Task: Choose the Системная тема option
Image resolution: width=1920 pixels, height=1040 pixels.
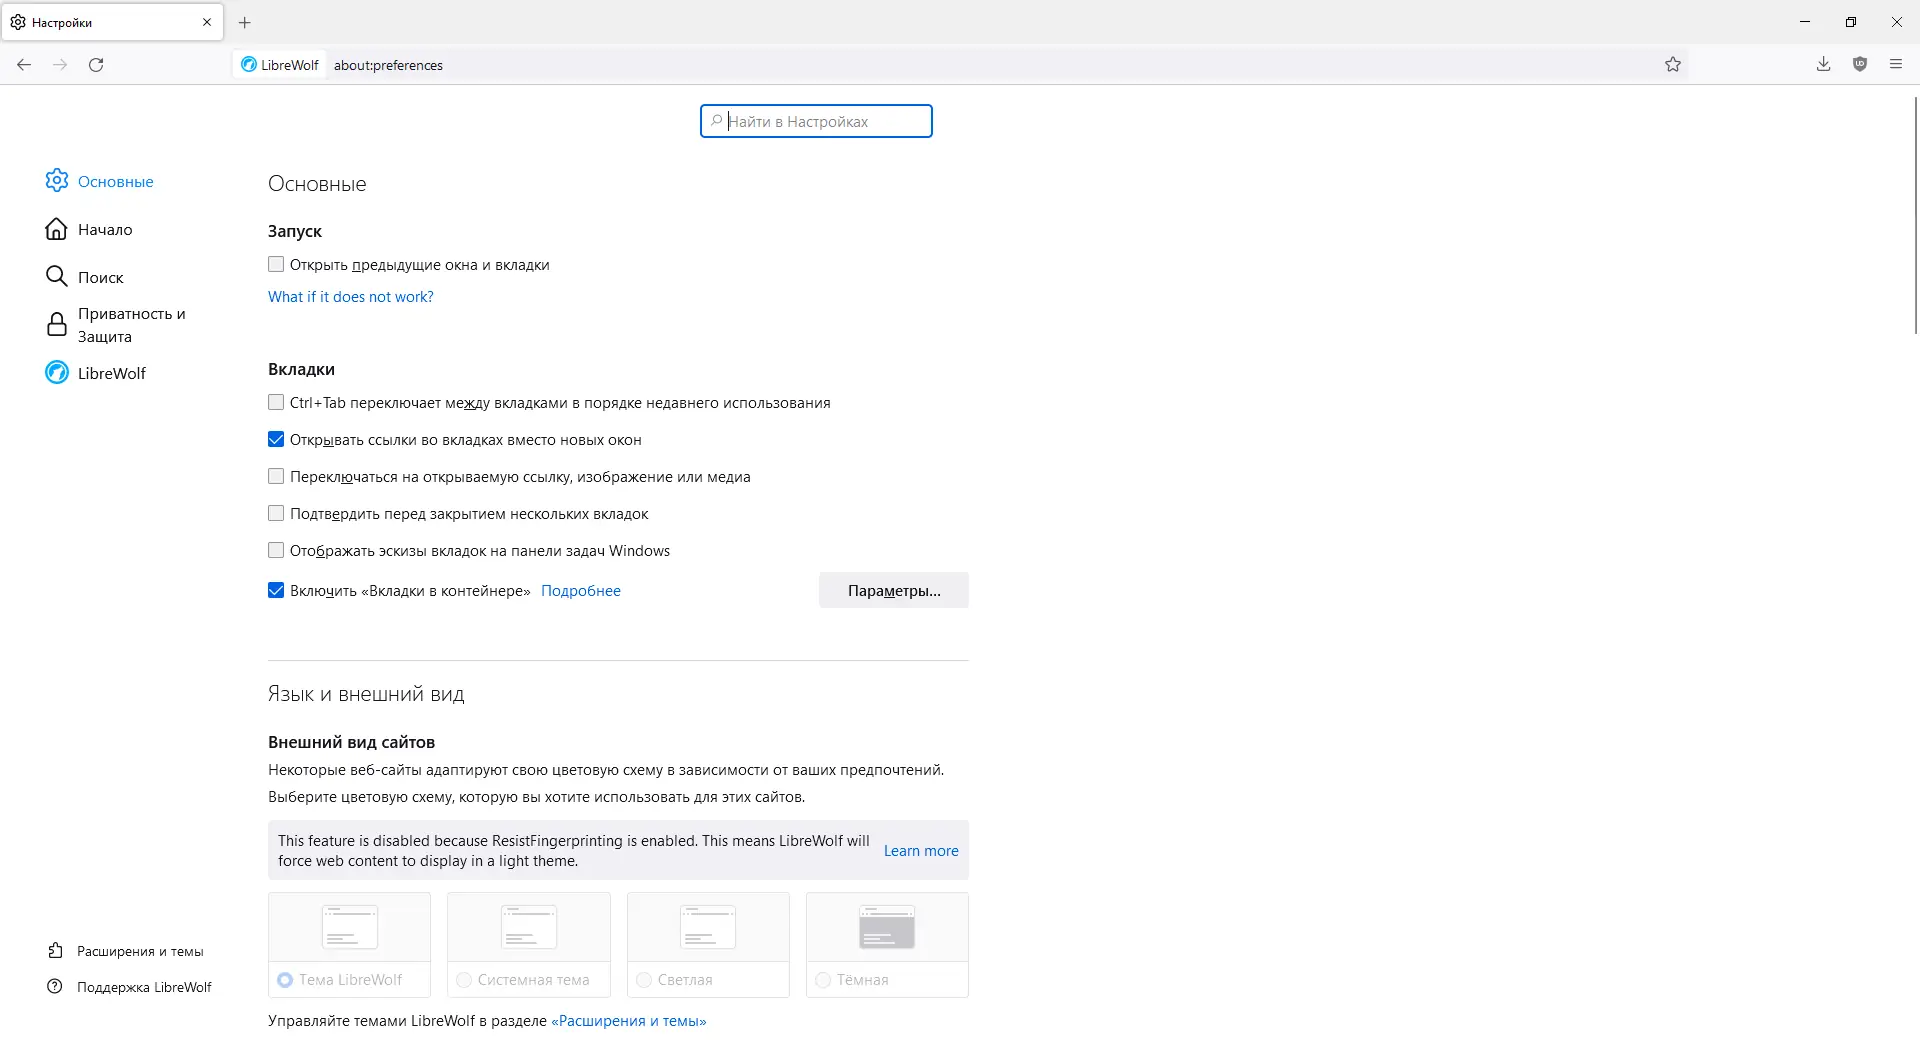Action: tap(463, 980)
